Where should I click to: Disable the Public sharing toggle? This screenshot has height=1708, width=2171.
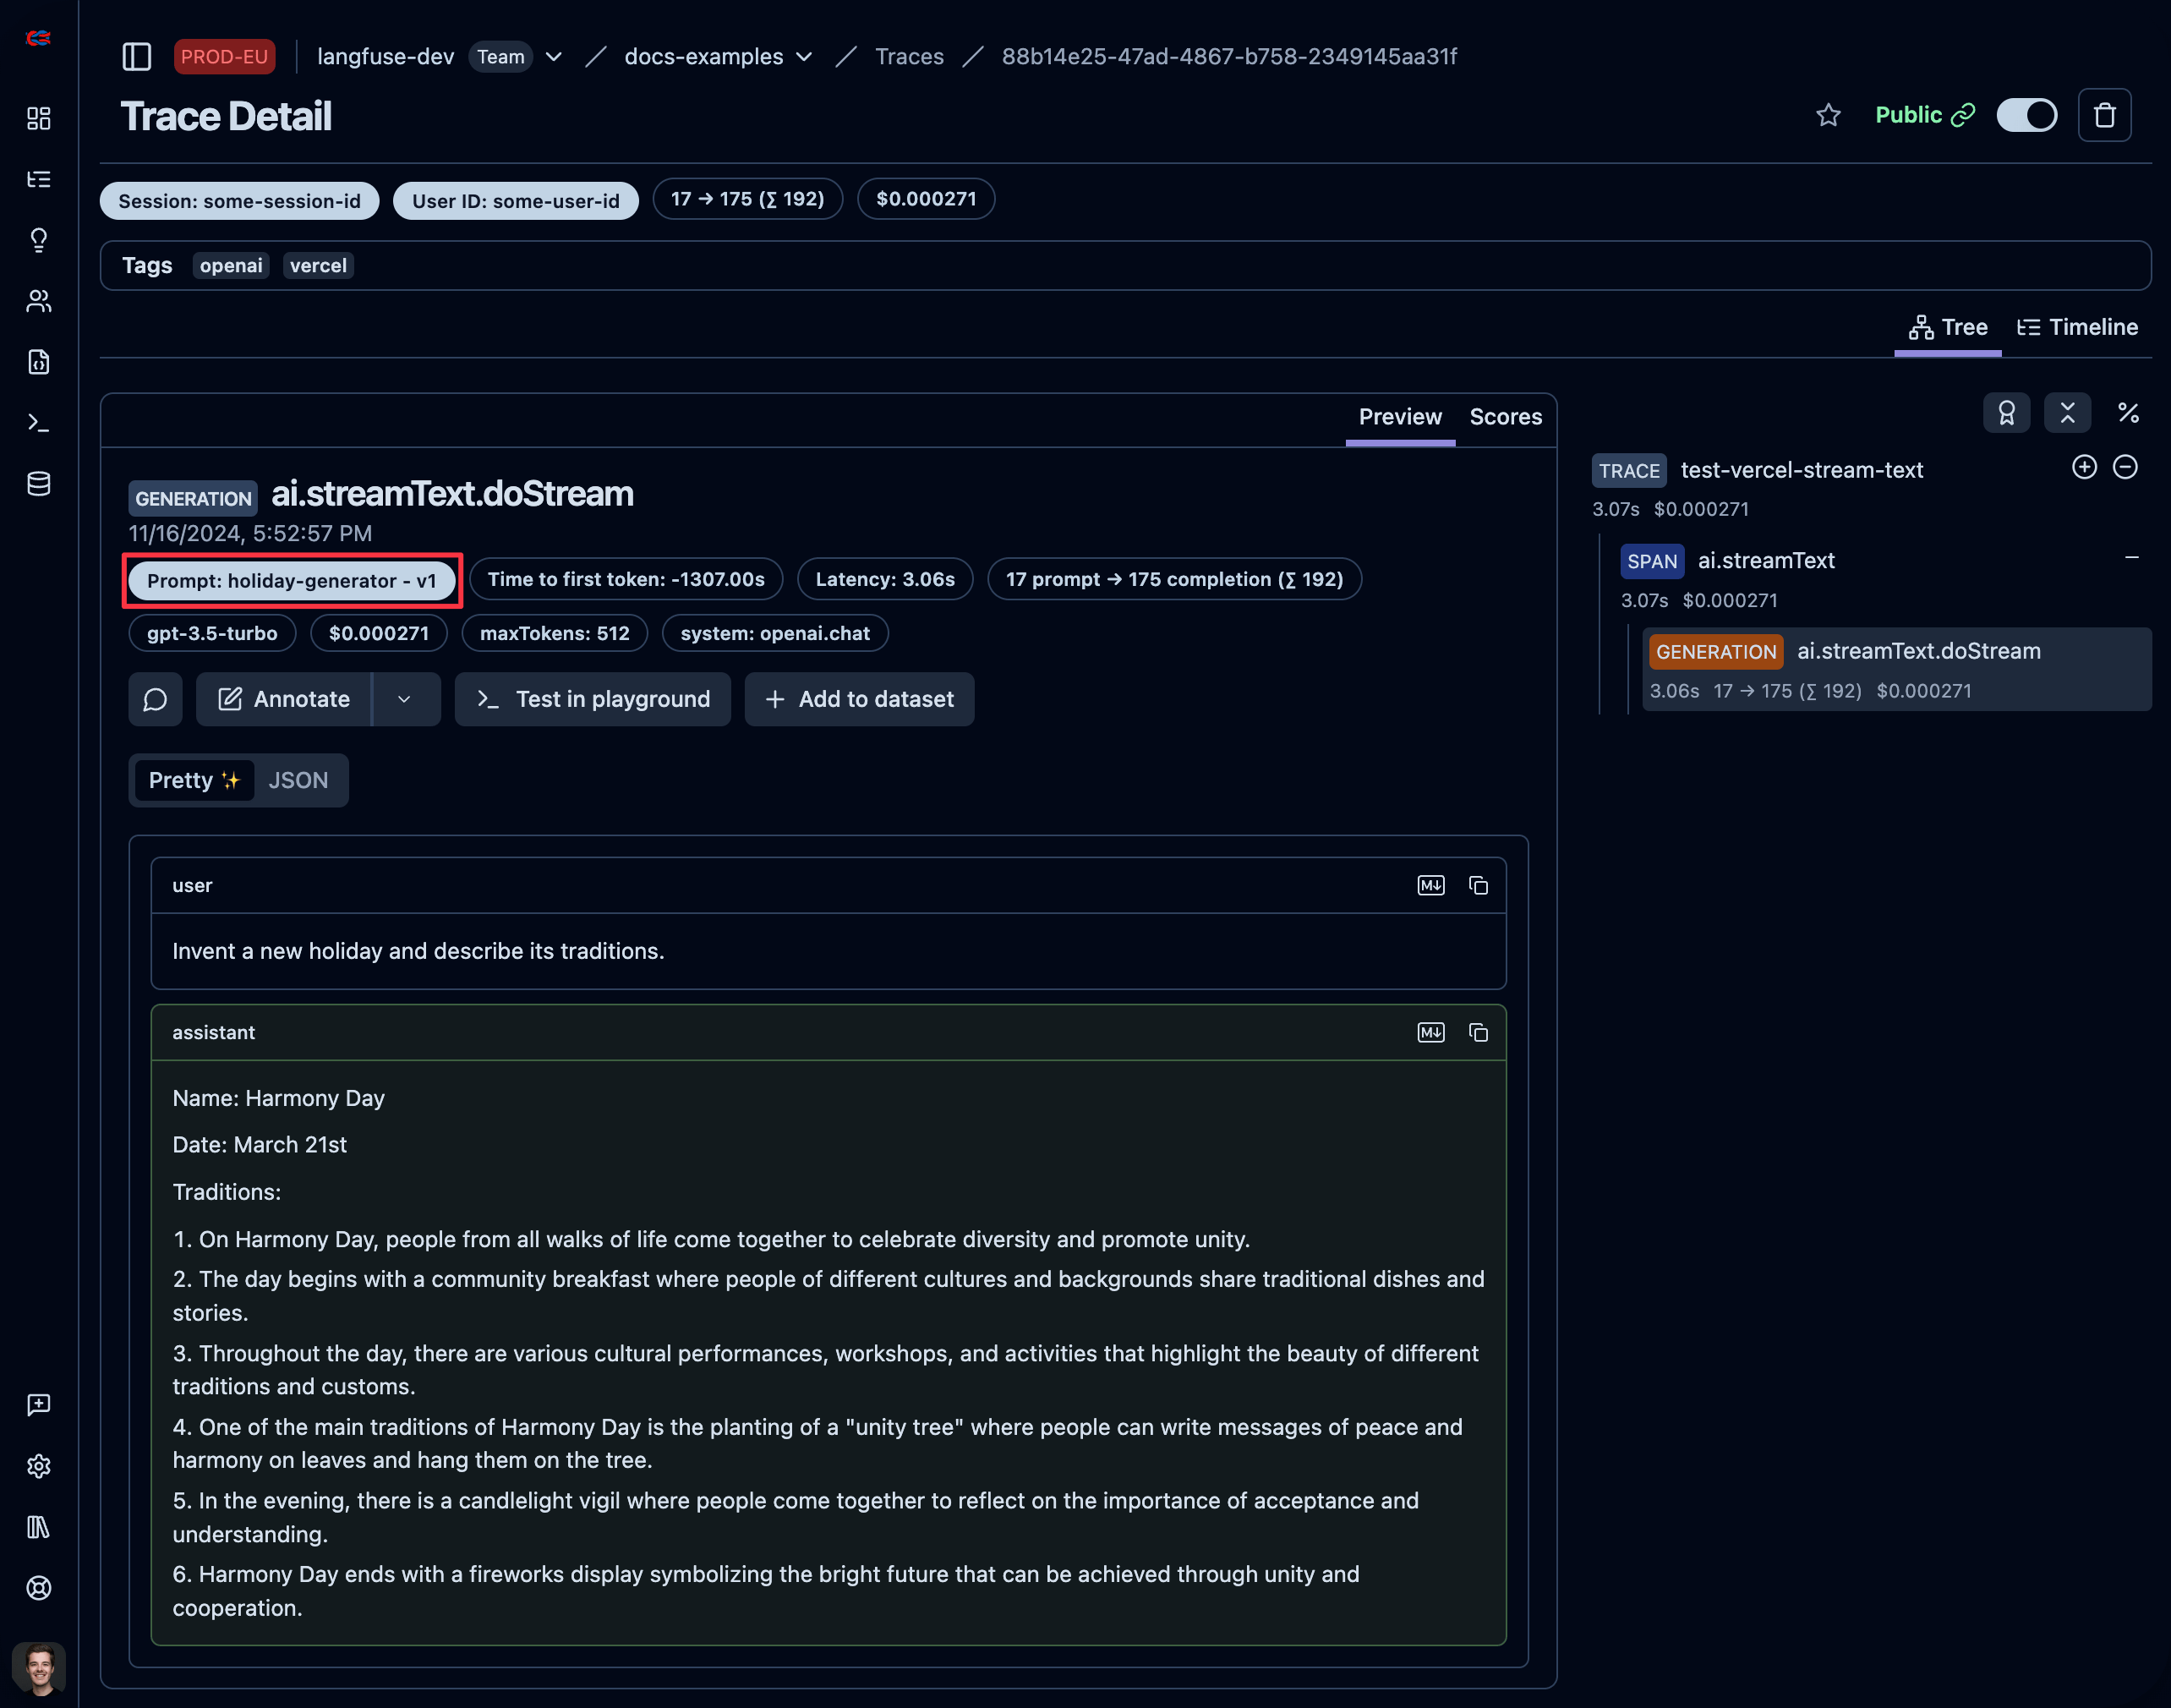[x=2026, y=115]
